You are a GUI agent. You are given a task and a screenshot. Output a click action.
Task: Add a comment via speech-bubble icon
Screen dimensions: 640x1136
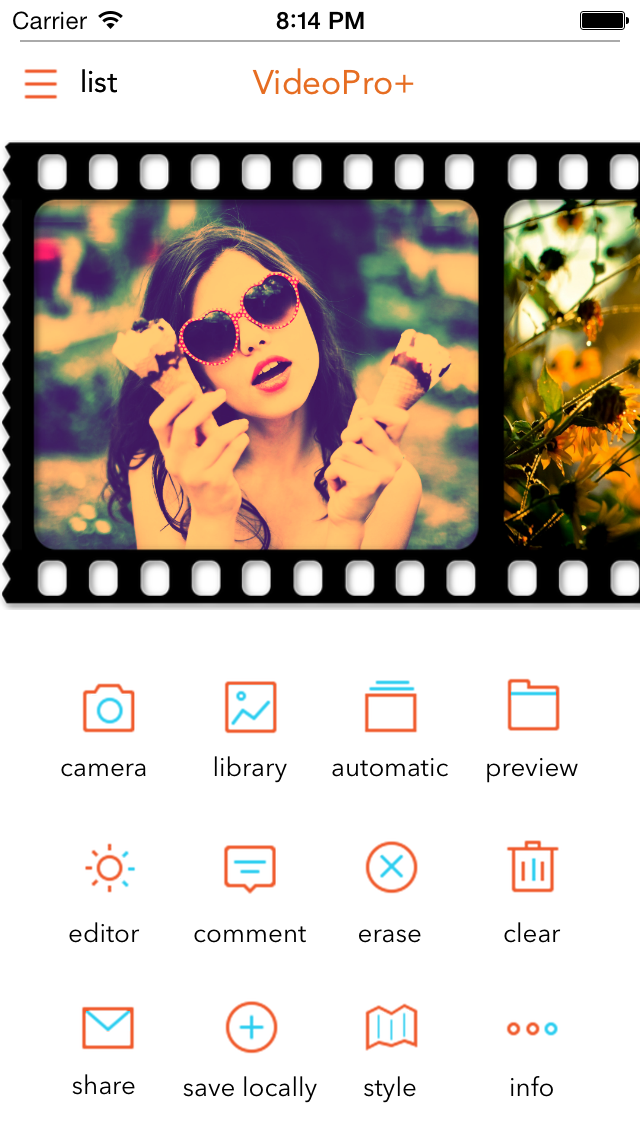pos(250,868)
